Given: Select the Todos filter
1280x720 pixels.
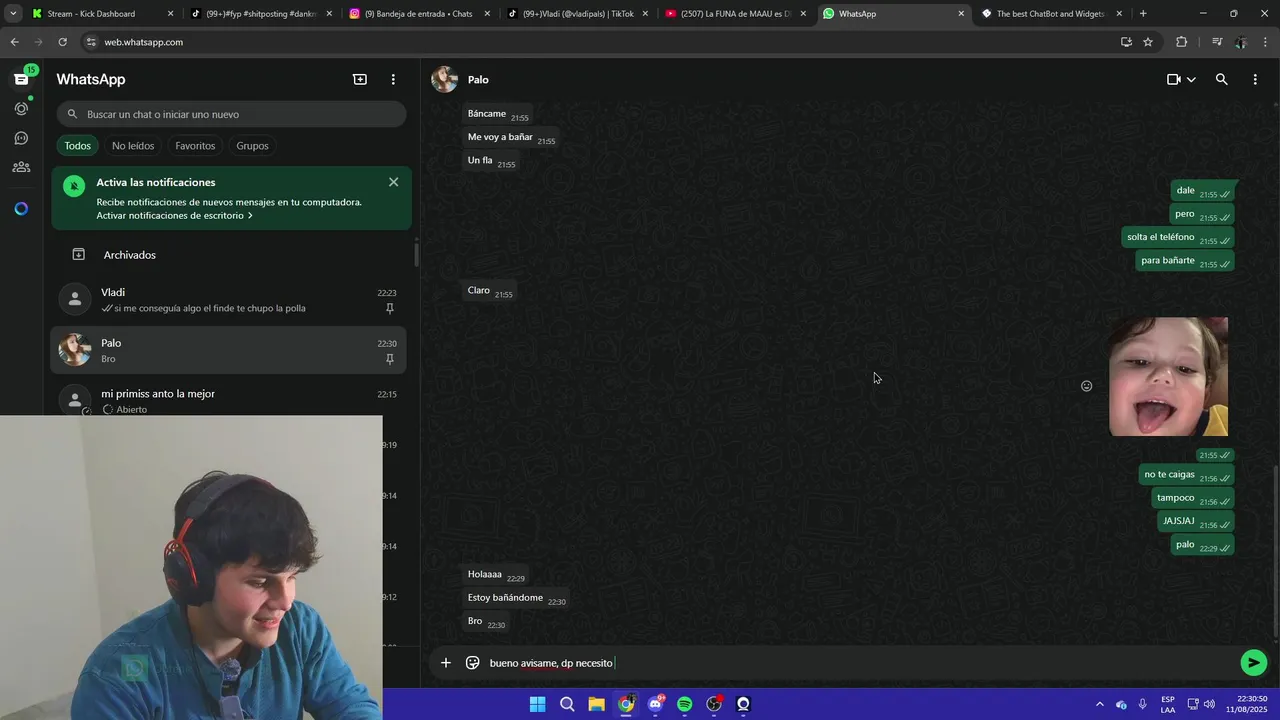Looking at the screenshot, I should coord(78,146).
